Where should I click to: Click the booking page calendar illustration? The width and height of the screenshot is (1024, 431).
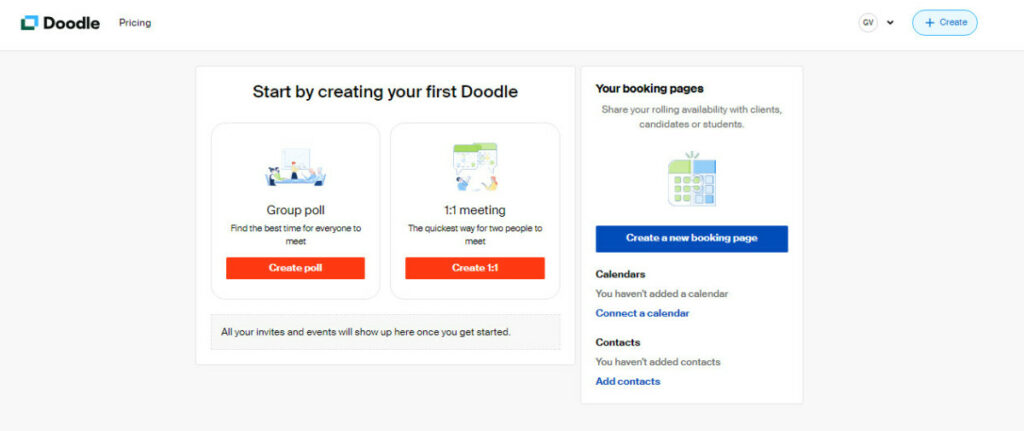[x=692, y=178]
